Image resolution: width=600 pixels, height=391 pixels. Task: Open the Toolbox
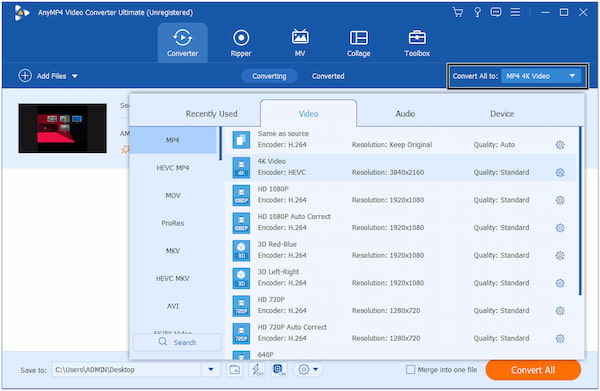click(417, 43)
